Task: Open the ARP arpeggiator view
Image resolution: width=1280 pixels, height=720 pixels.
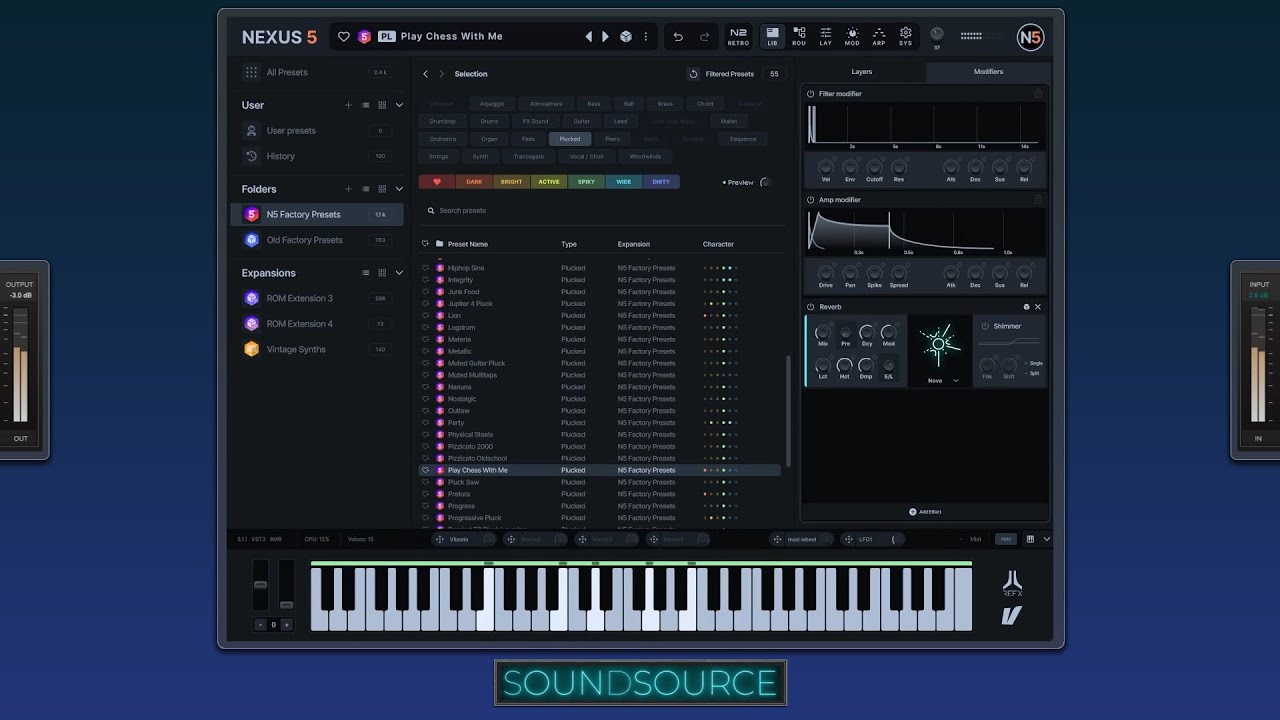Action: pos(879,37)
